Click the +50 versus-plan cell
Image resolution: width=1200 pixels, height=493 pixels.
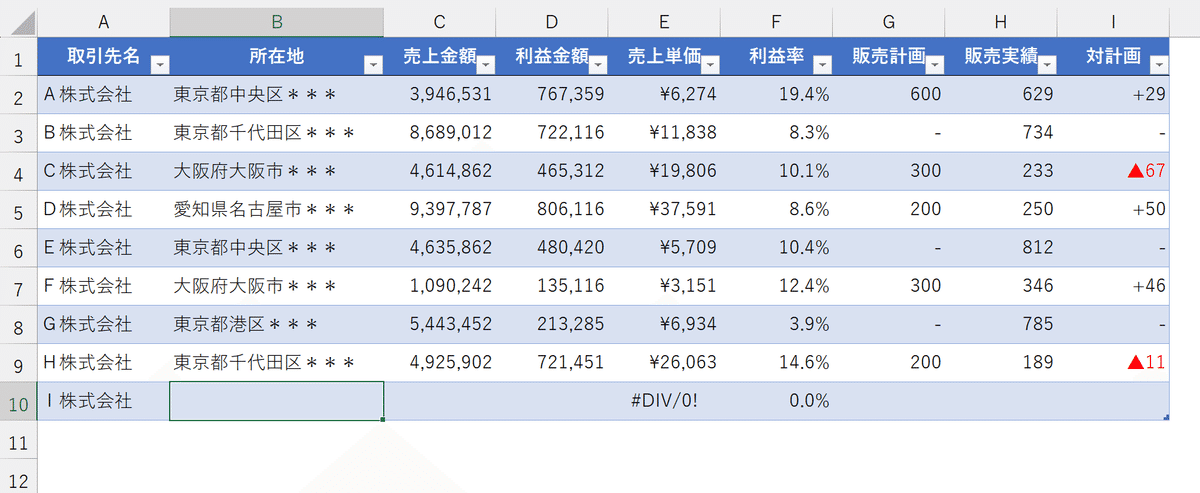click(1113, 210)
